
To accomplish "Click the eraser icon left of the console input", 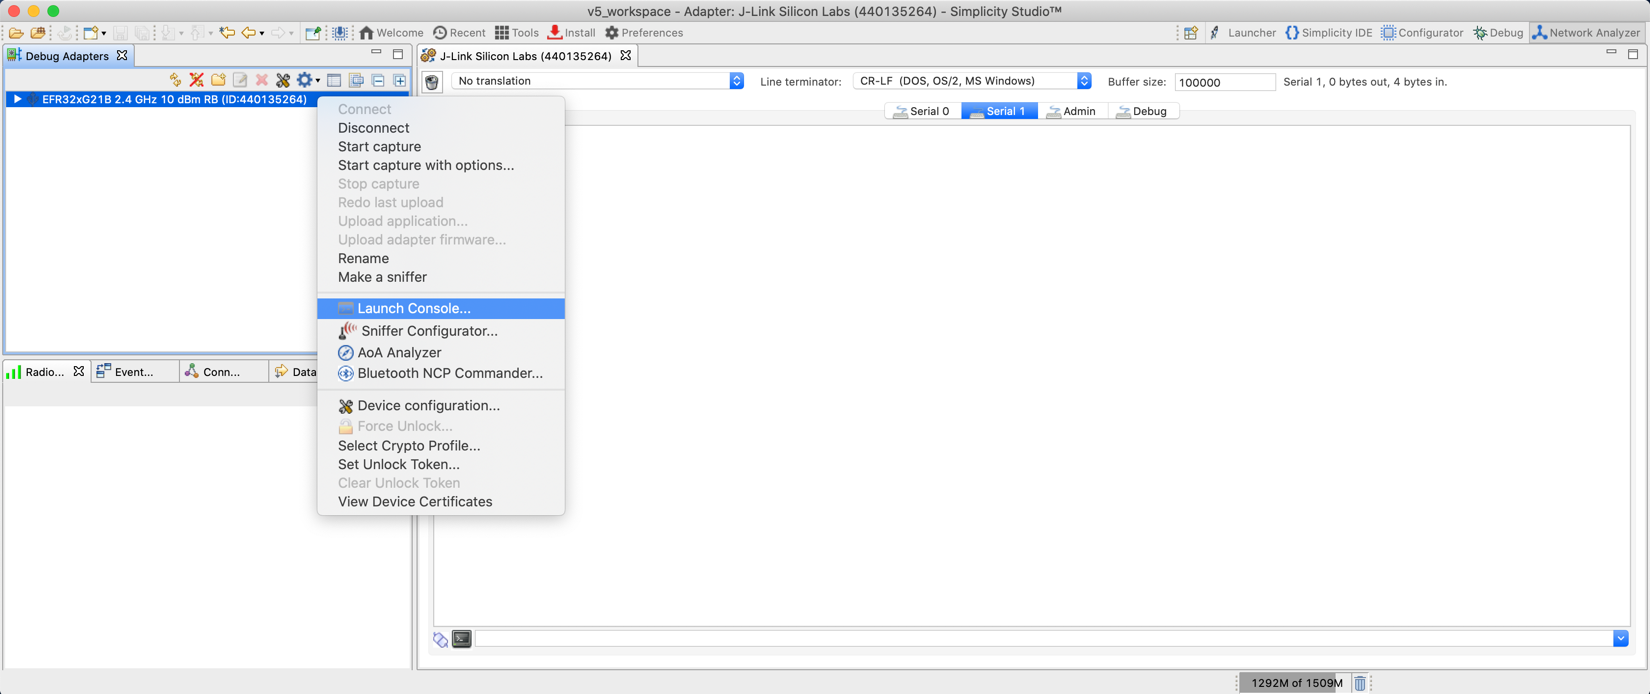I will 440,639.
